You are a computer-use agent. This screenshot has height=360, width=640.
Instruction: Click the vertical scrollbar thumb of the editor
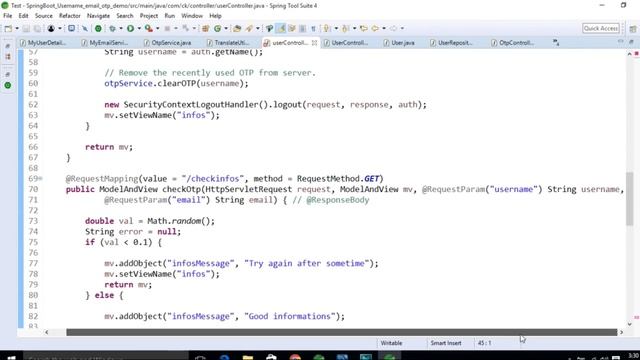tap(630, 198)
